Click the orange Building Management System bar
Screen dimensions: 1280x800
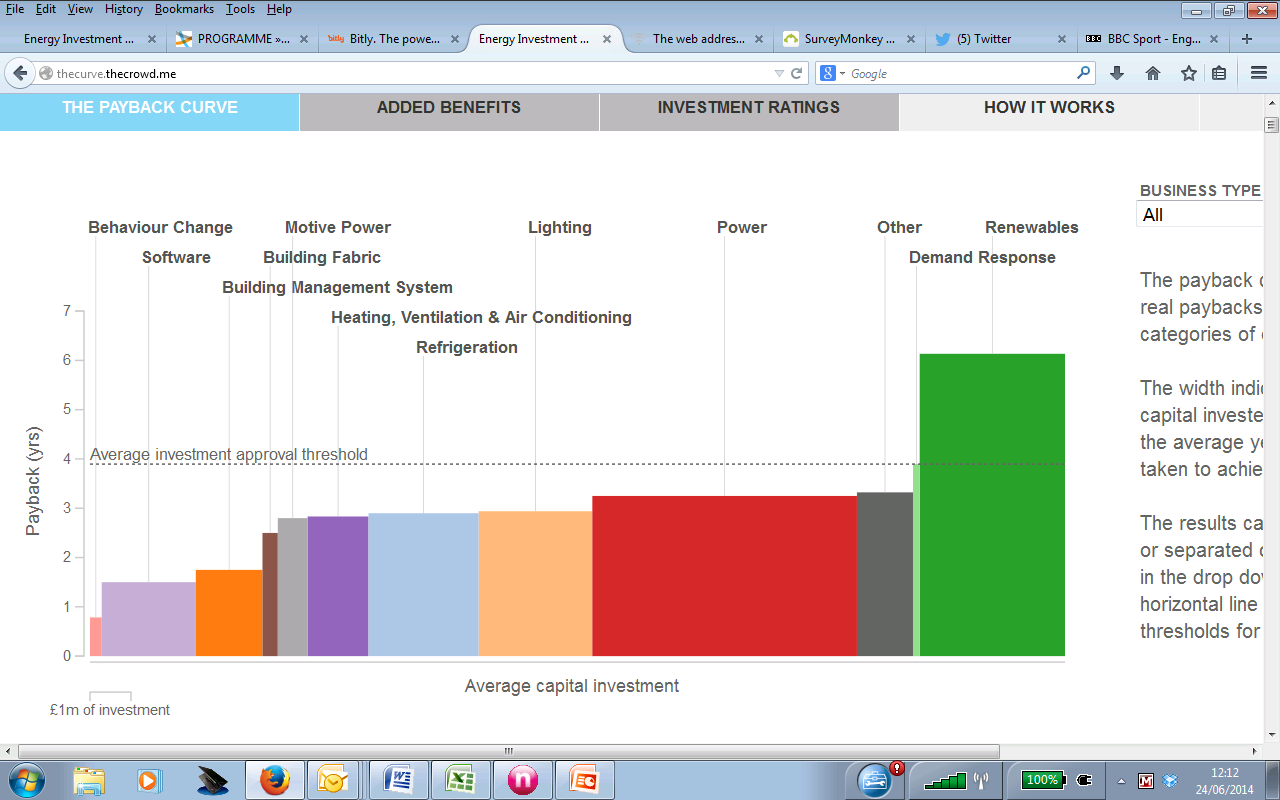tap(229, 613)
